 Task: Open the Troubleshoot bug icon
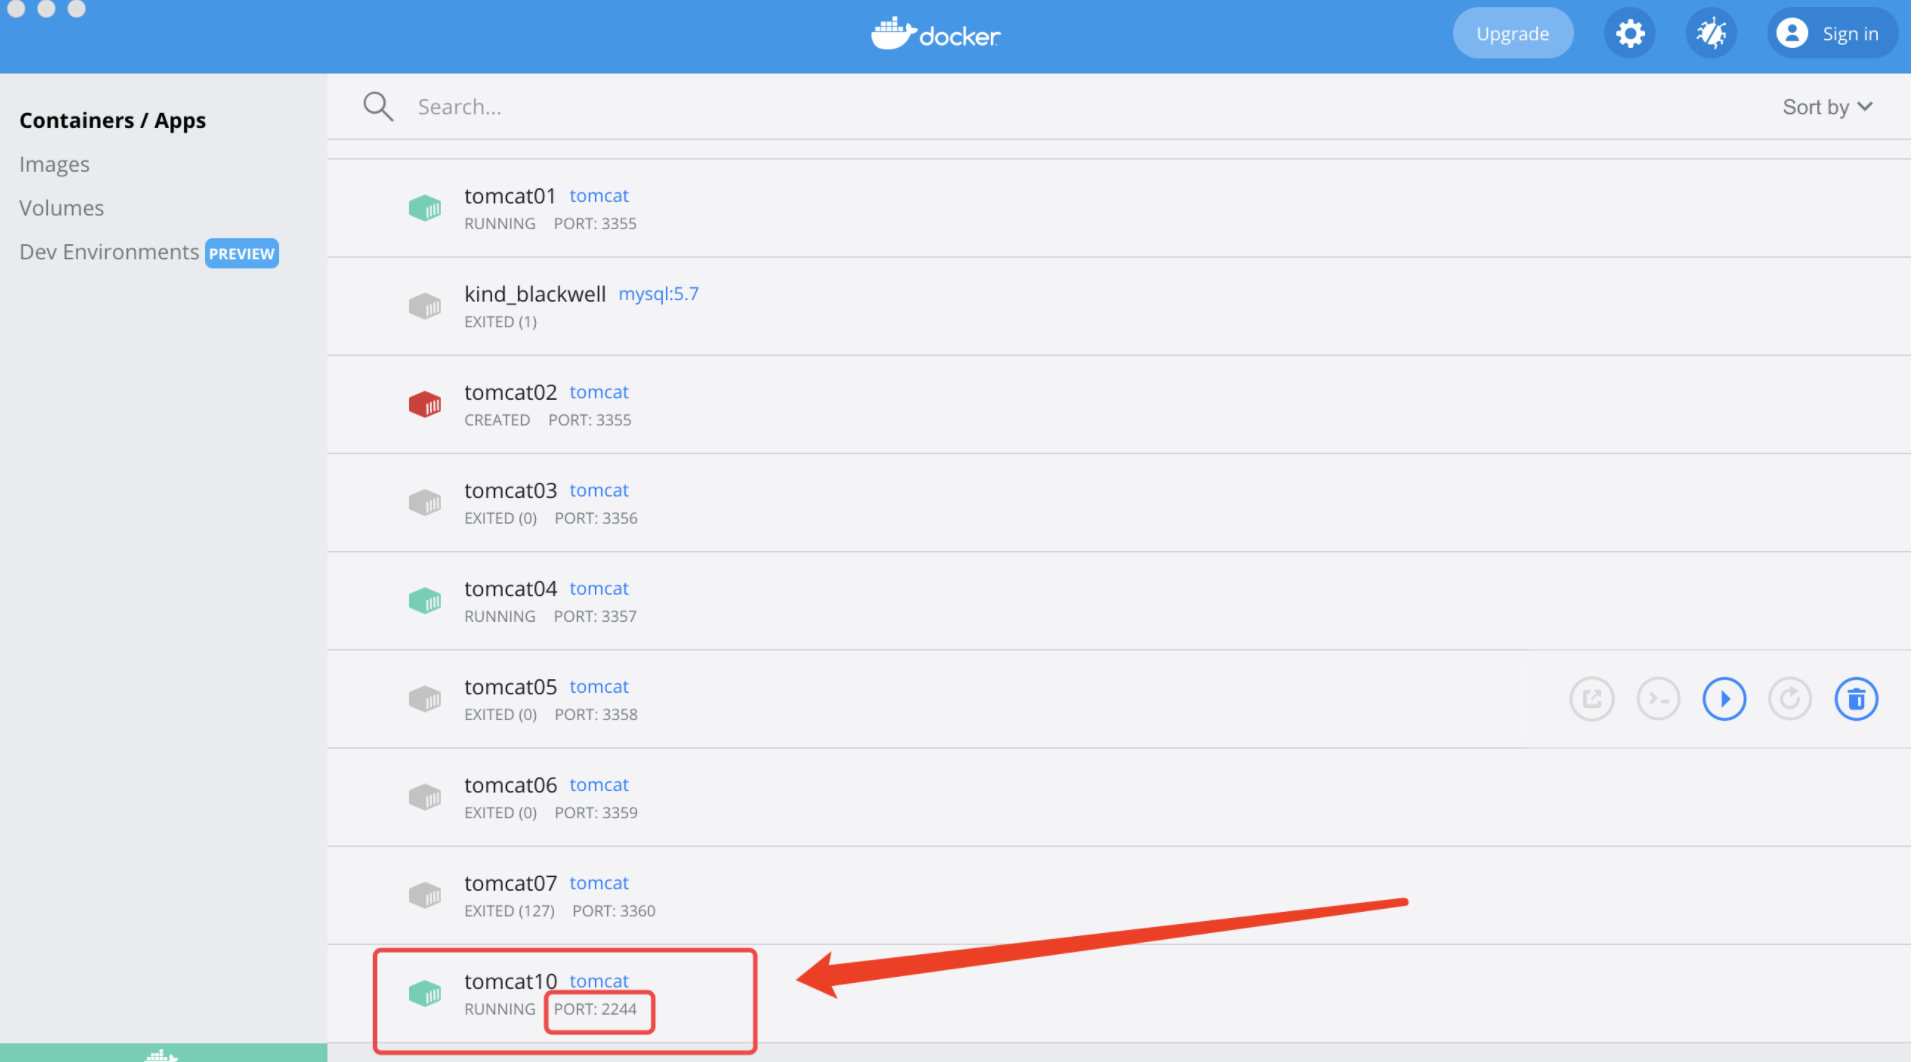click(1711, 34)
